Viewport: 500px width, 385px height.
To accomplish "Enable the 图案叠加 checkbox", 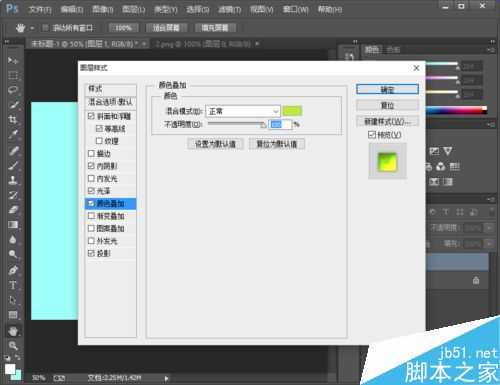I will tap(91, 228).
